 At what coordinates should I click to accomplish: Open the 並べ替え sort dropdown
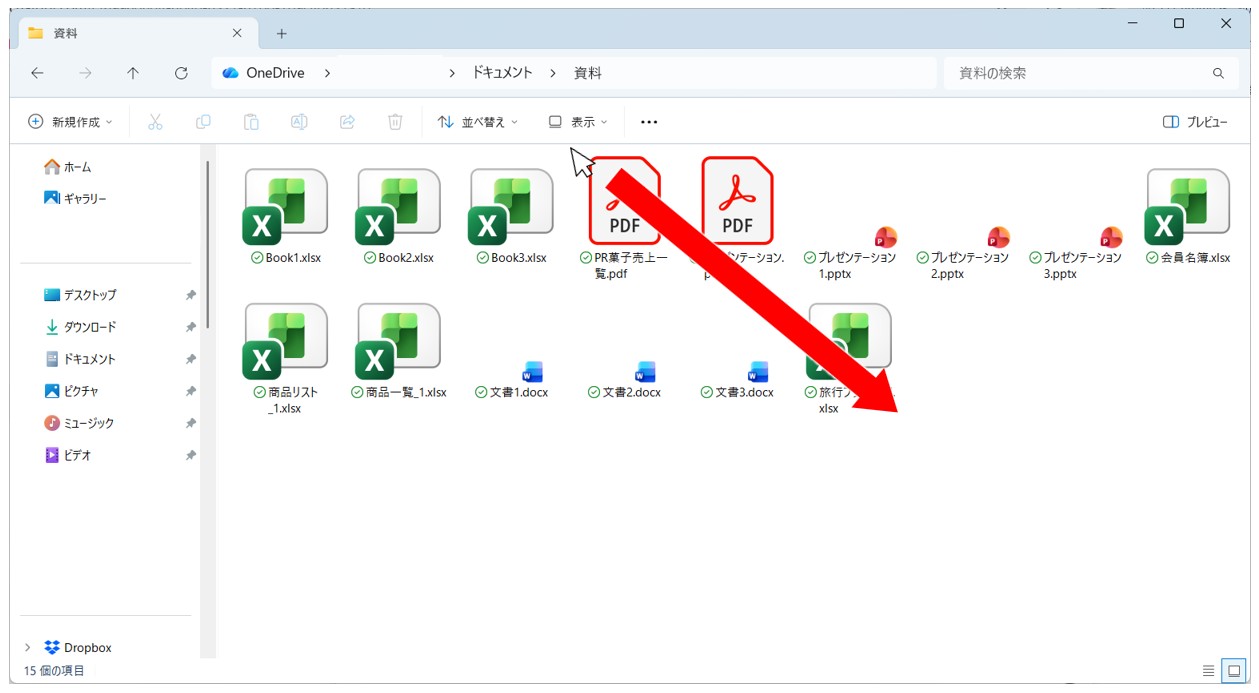(x=478, y=122)
